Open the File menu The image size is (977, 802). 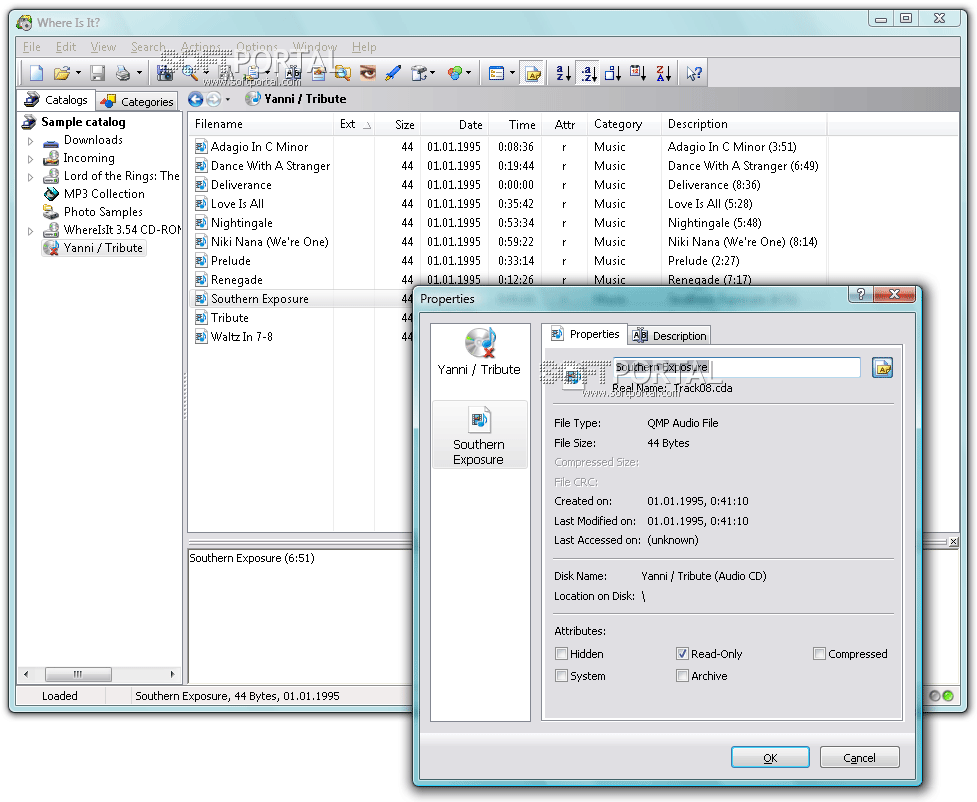[31, 47]
